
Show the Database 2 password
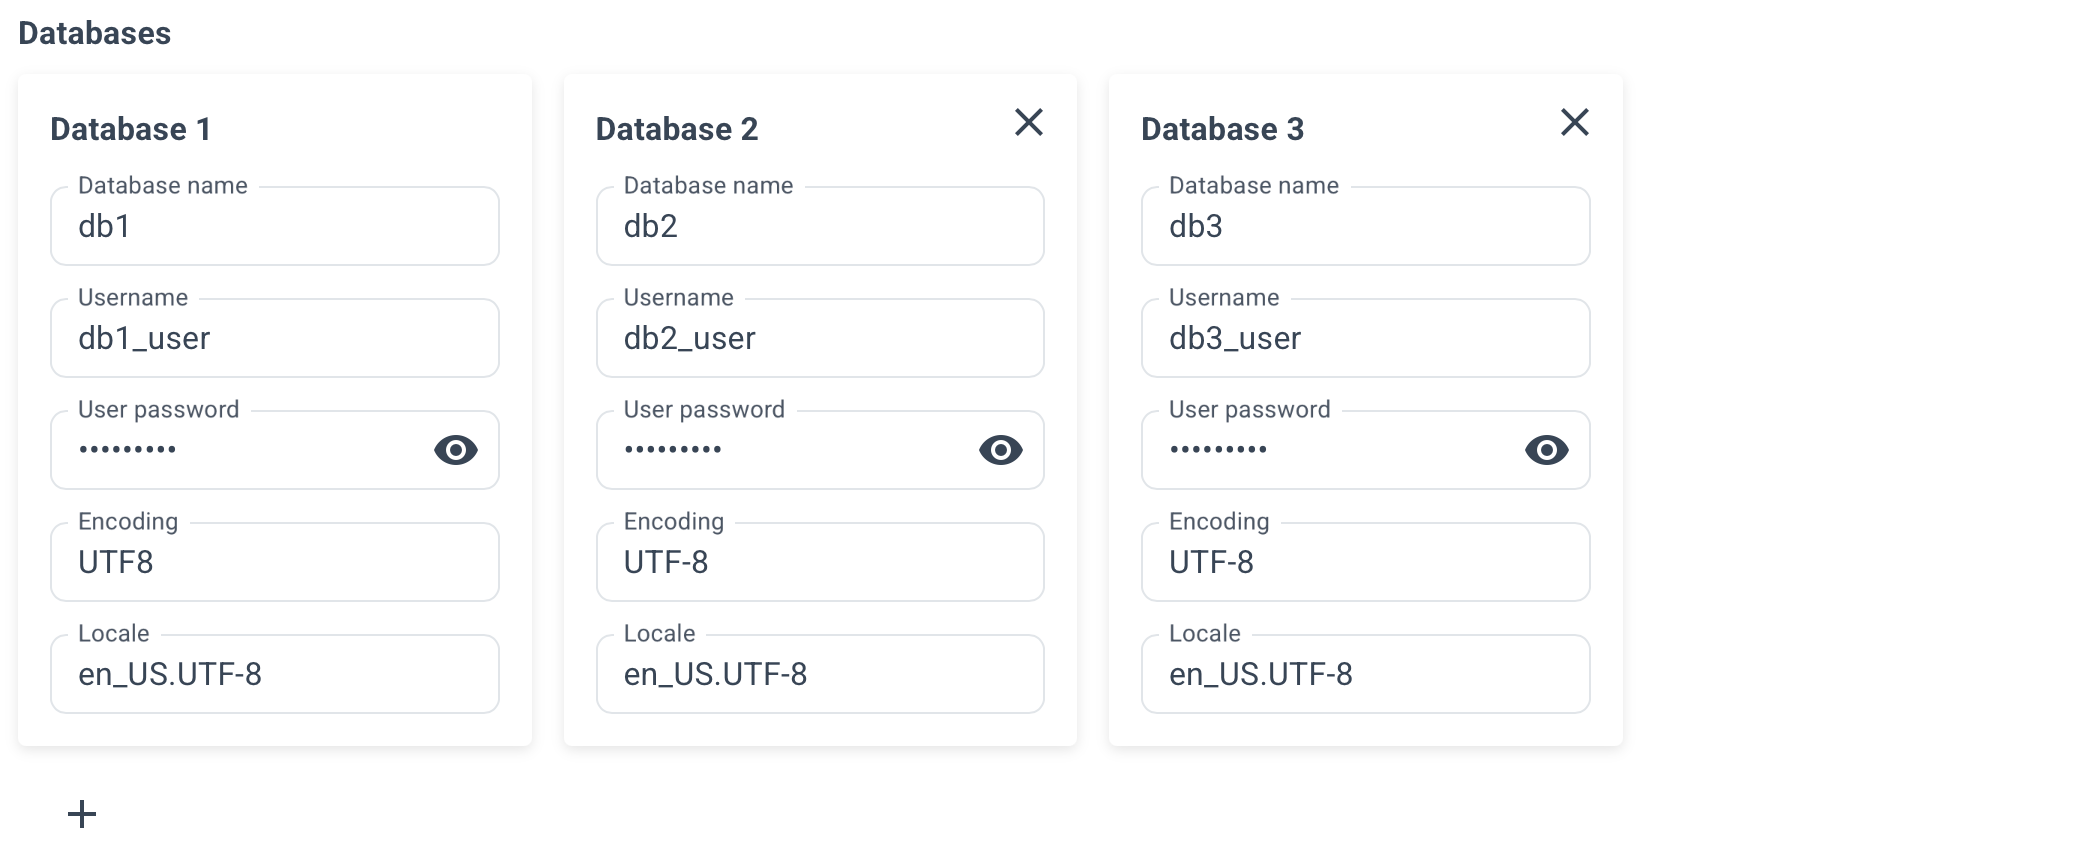1002,450
